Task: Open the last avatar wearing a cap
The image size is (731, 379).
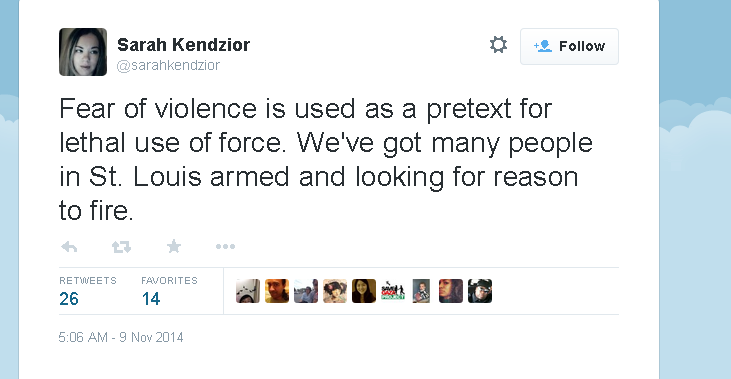Action: point(480,291)
